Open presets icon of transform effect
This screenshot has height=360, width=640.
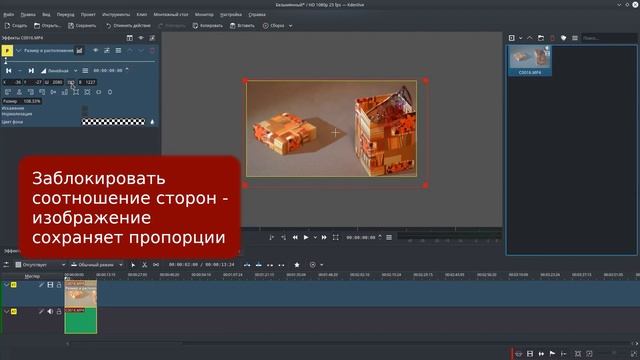point(107,51)
